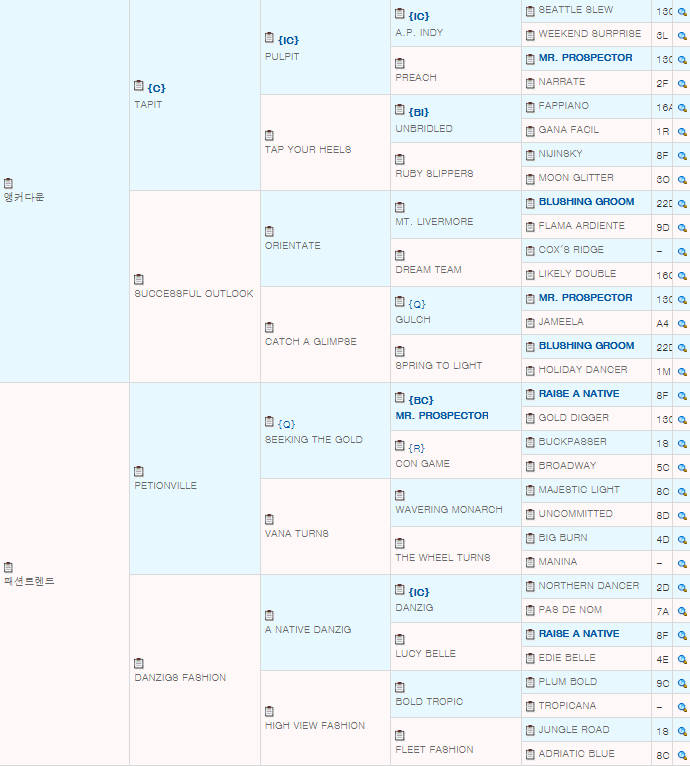The width and height of the screenshot is (690, 766).
Task: Click the clipboard icon above ORIENTATE
Action: click(269, 231)
